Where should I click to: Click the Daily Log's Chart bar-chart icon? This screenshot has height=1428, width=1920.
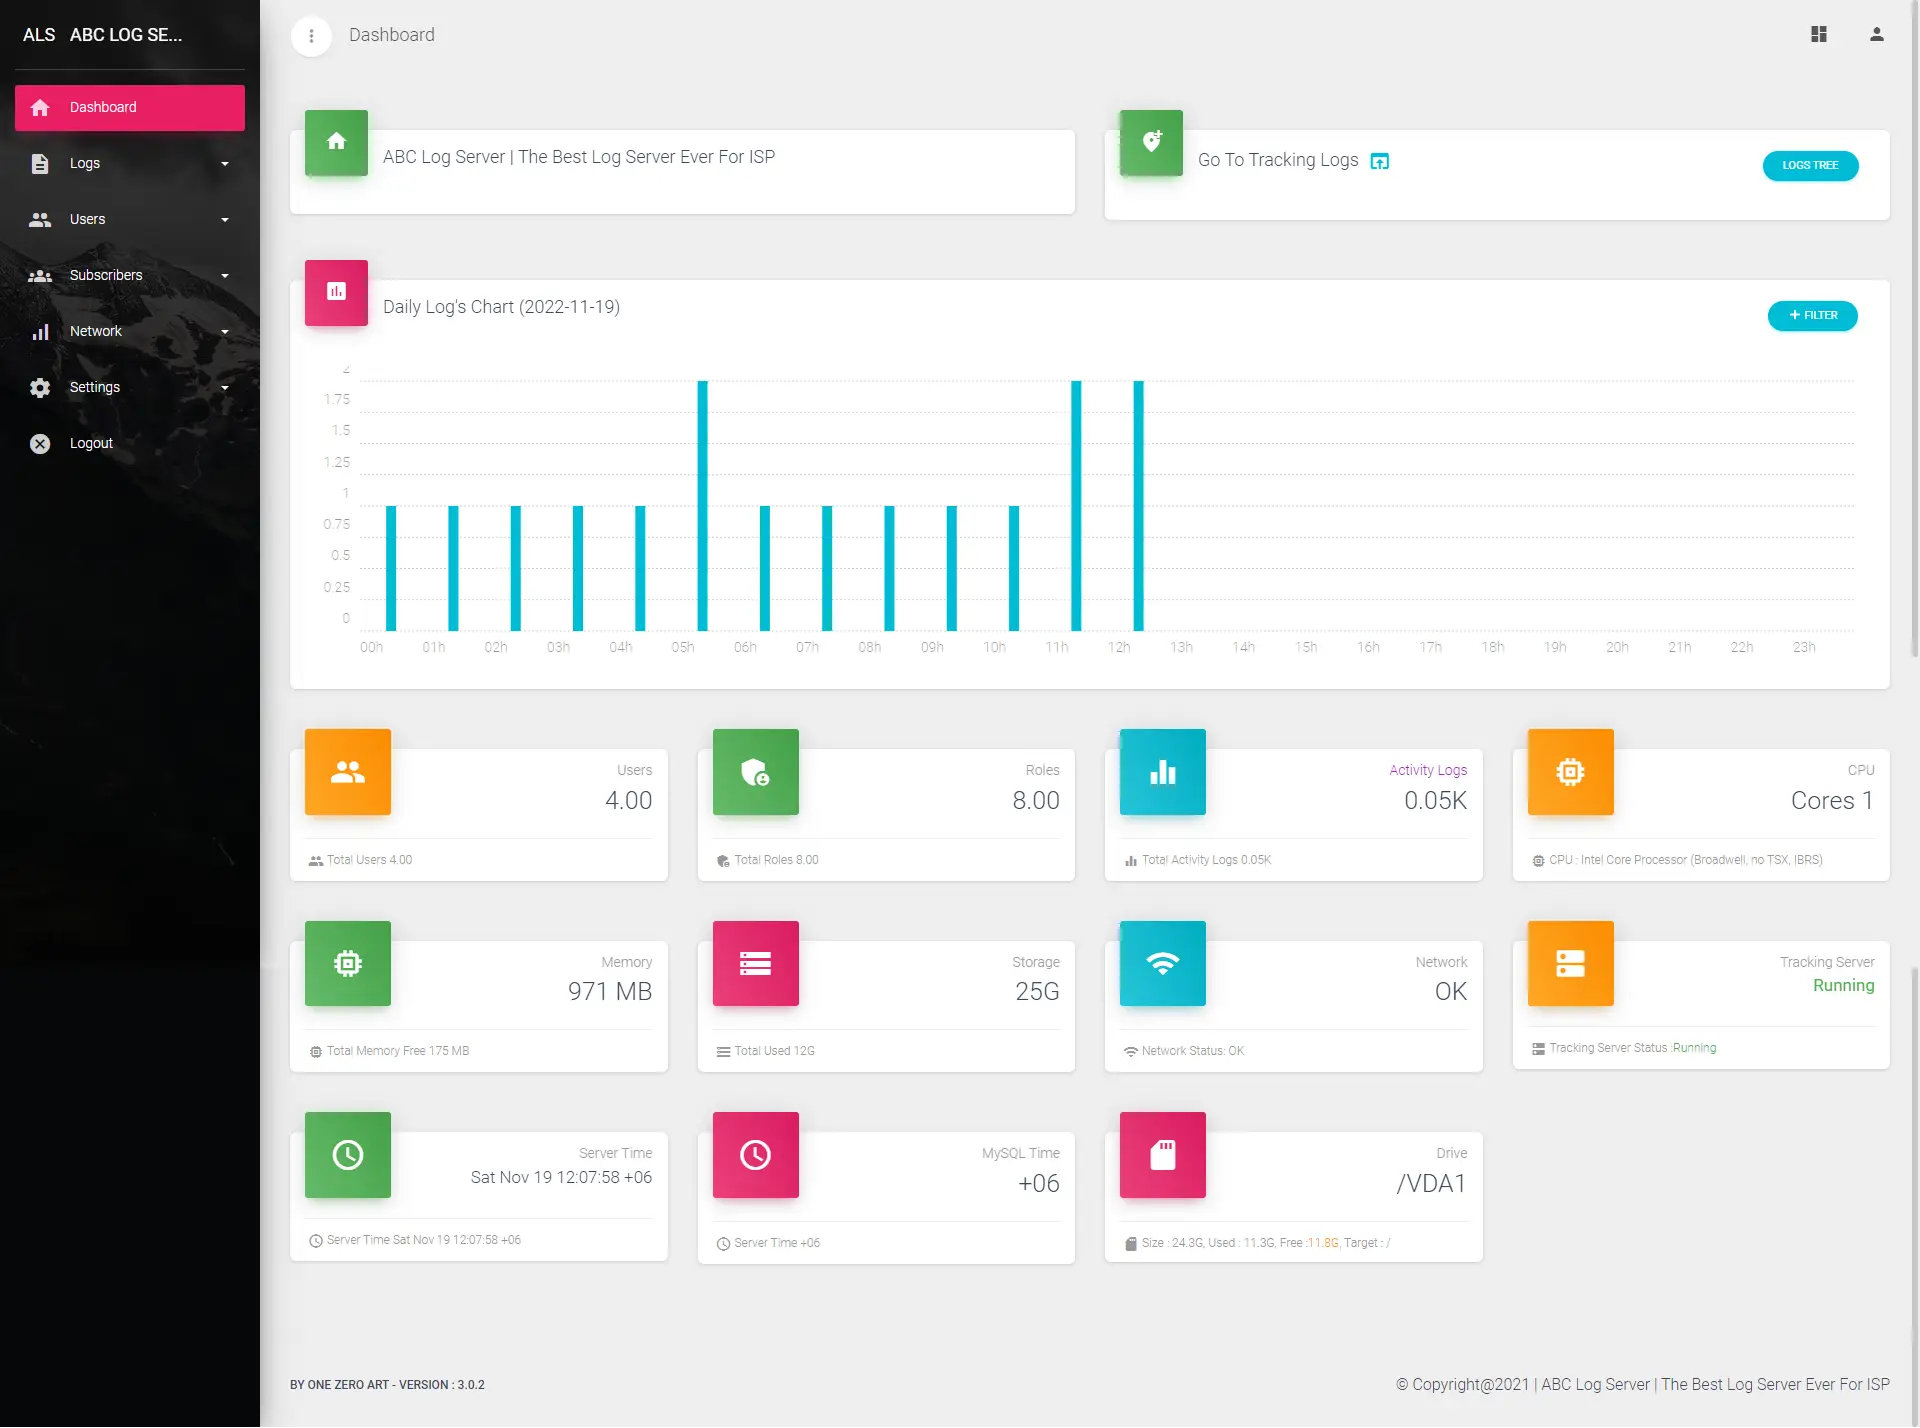pyautogui.click(x=335, y=293)
